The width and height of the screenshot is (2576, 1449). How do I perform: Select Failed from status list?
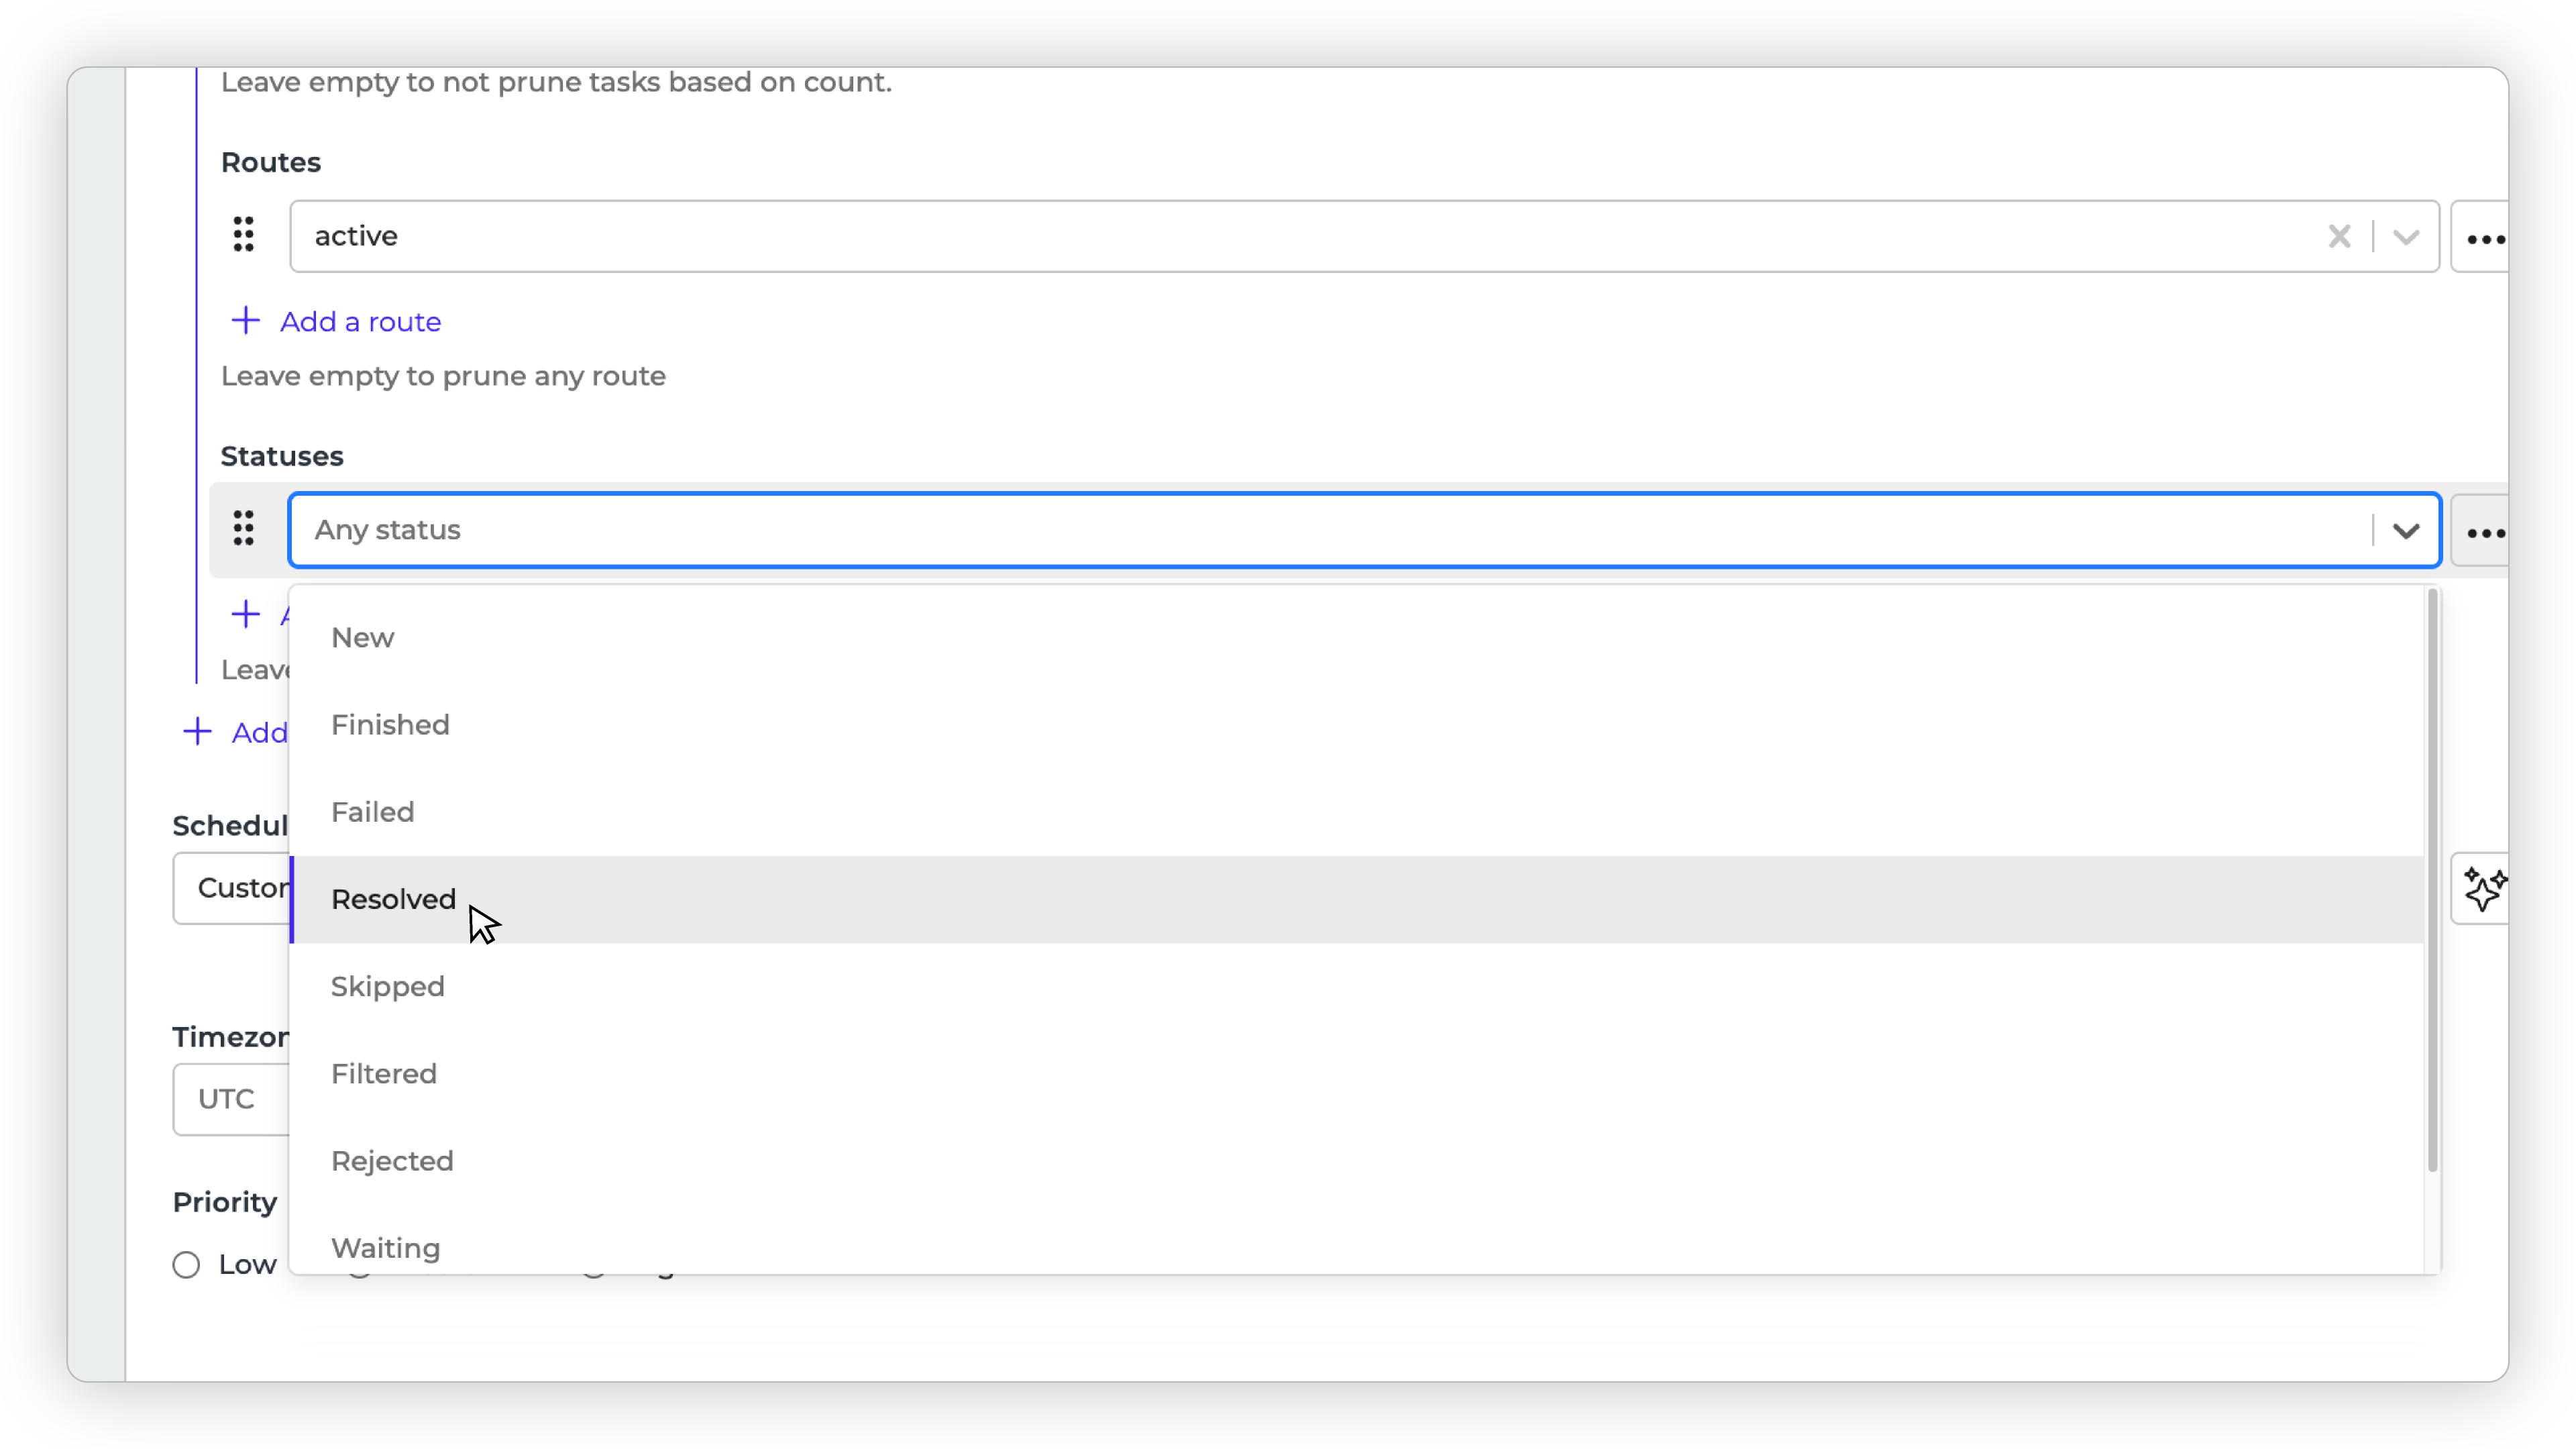click(x=372, y=812)
